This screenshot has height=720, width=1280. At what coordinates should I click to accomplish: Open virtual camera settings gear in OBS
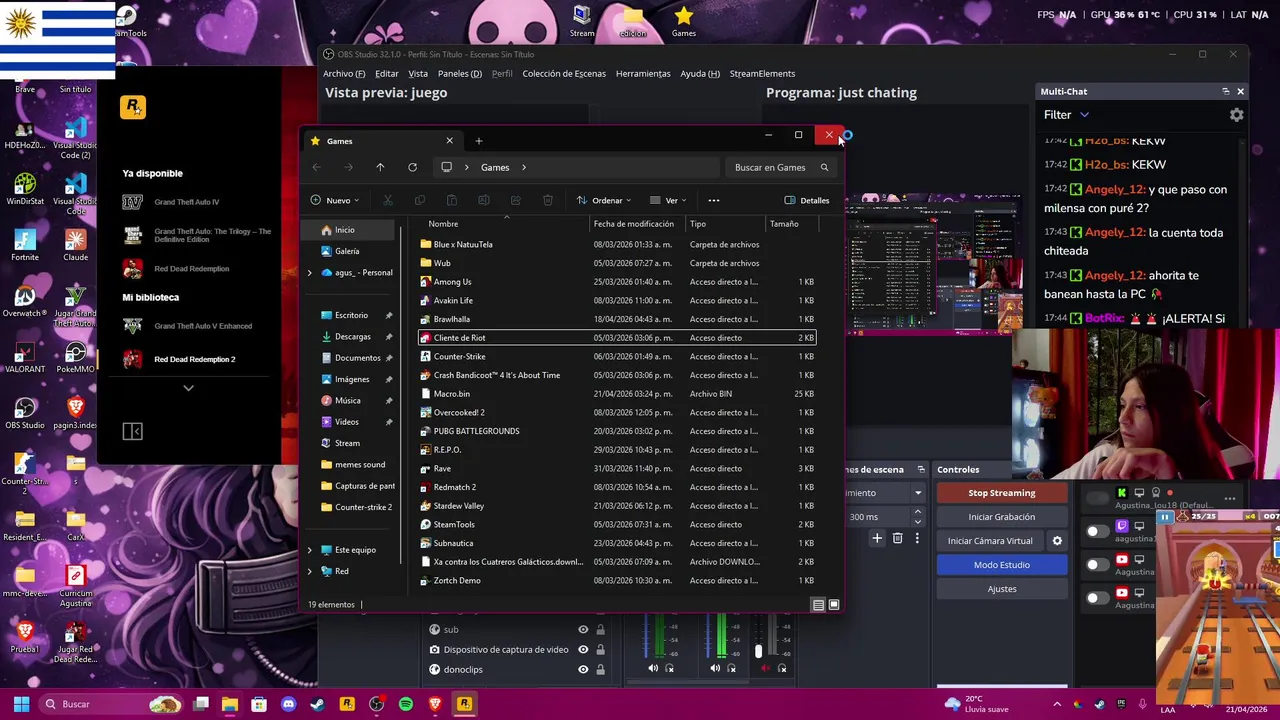(1057, 541)
